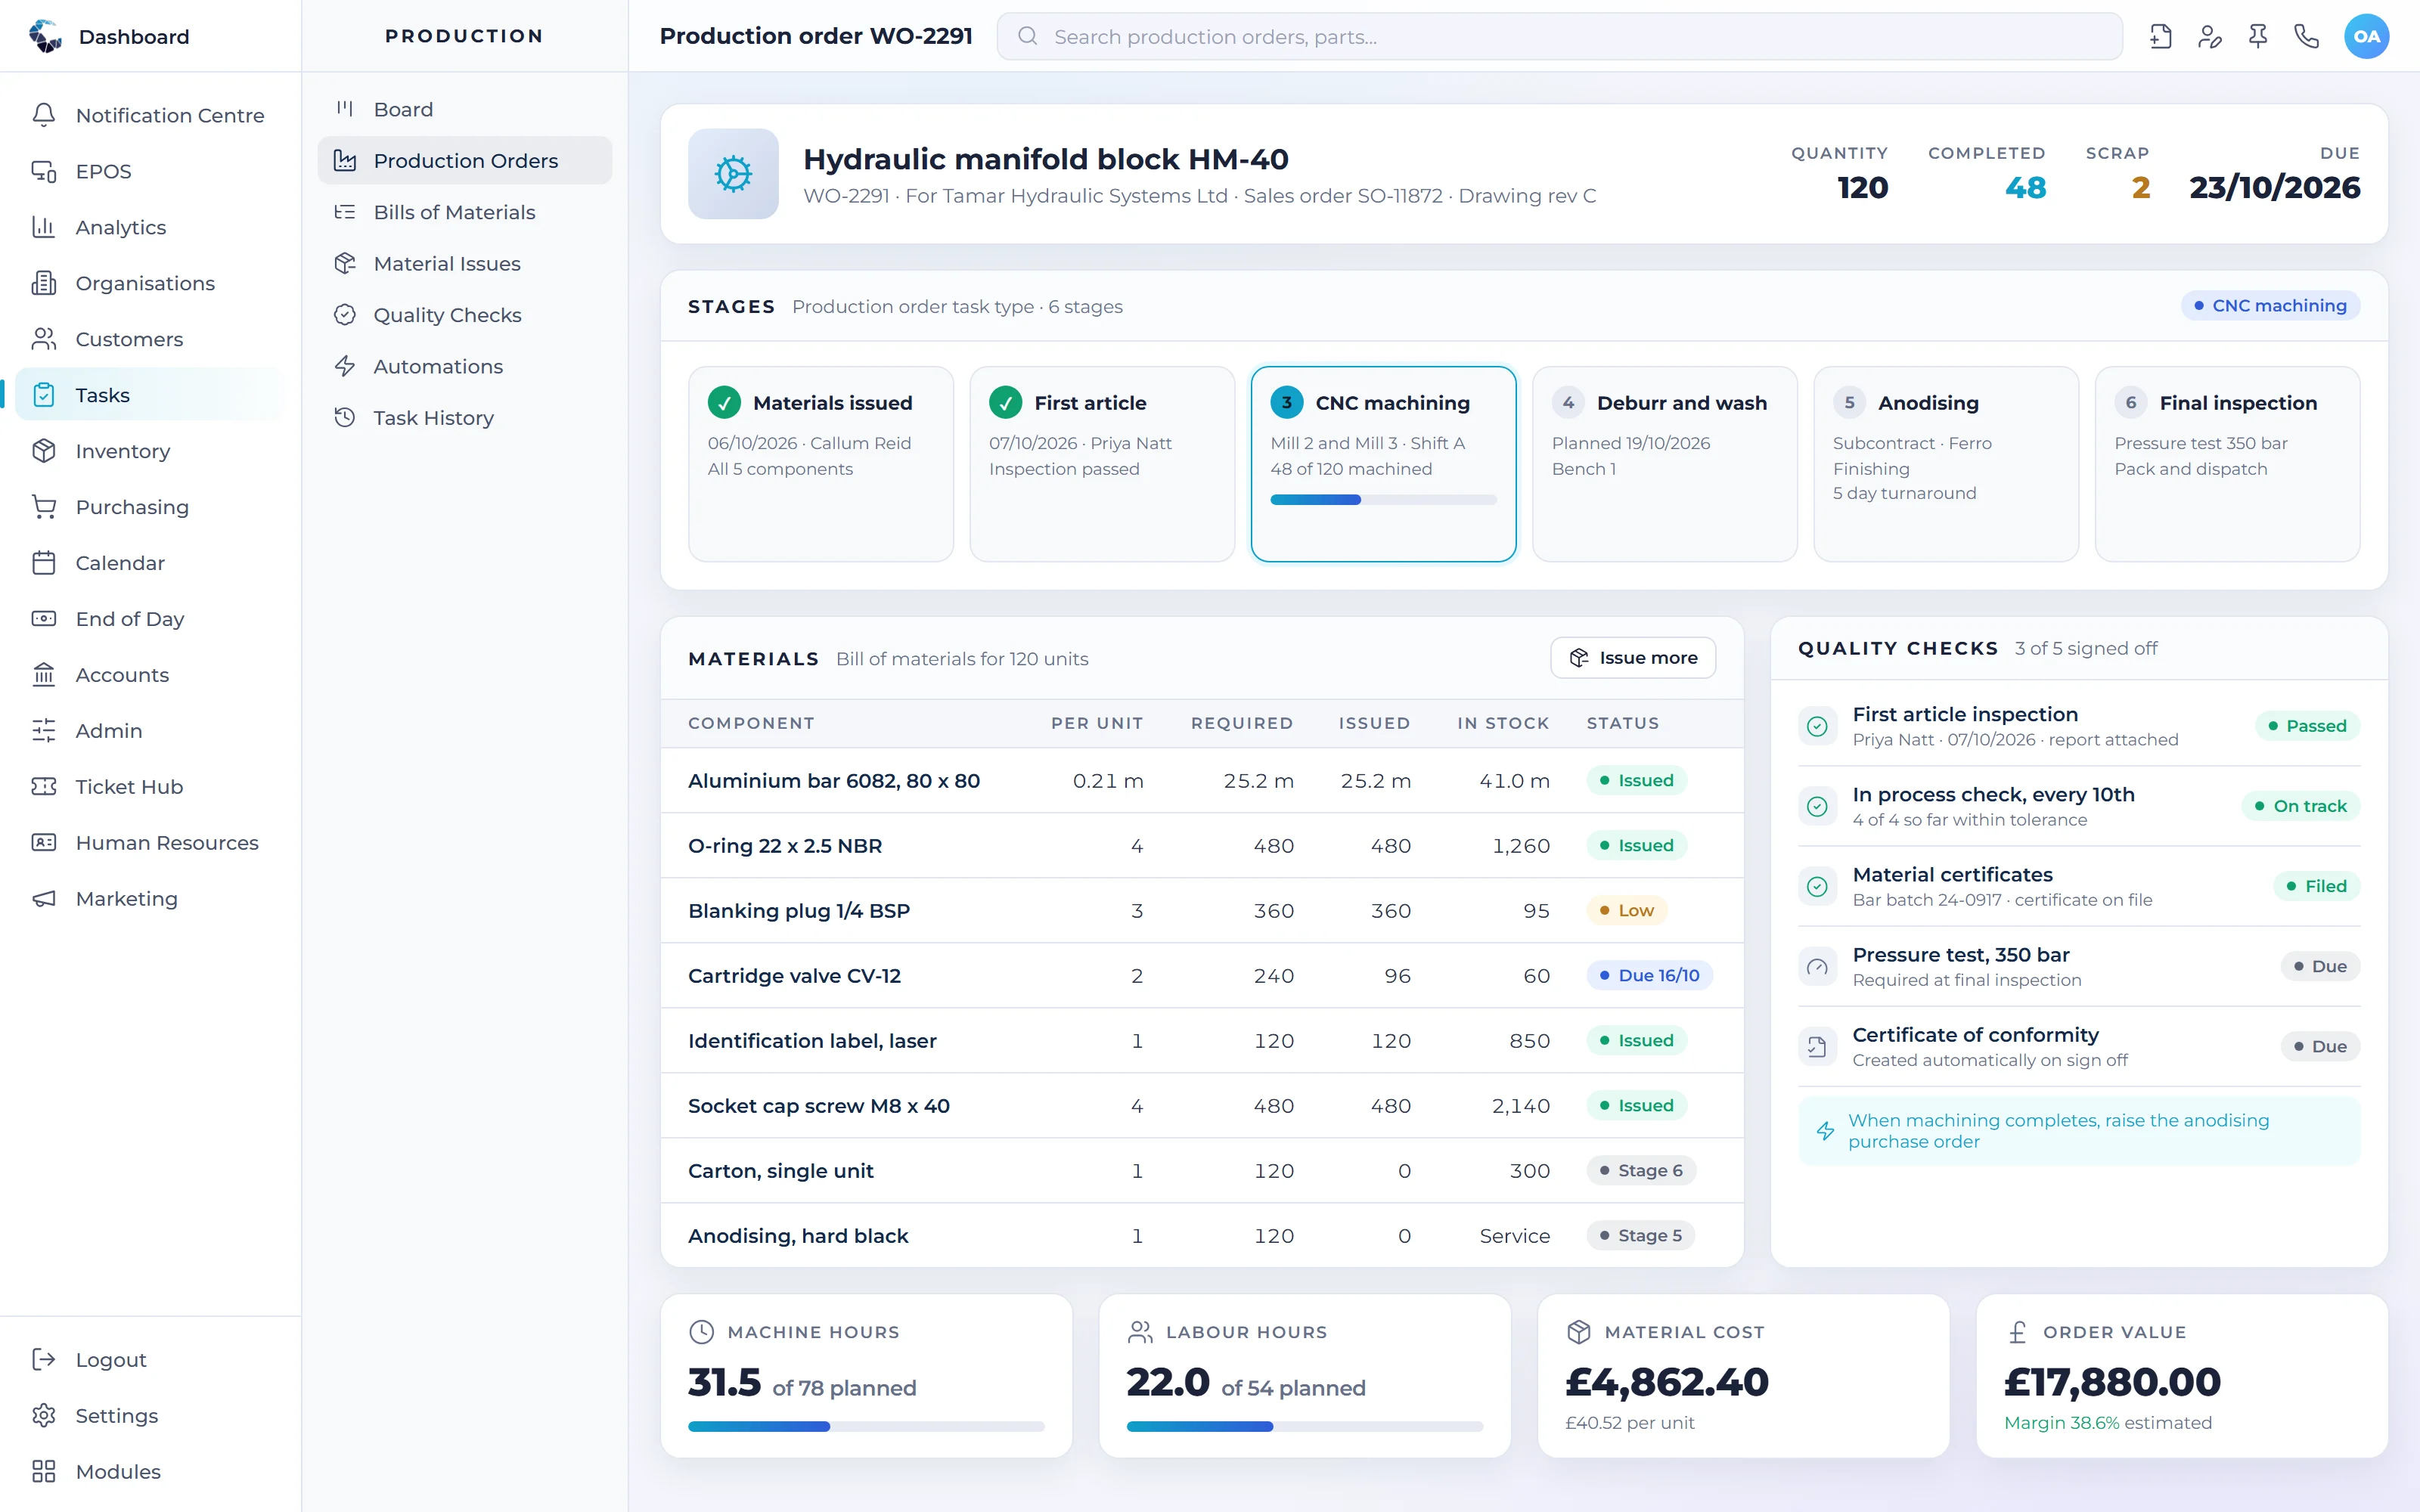Click the Task History clock icon
The image size is (2420, 1512).
click(x=345, y=418)
